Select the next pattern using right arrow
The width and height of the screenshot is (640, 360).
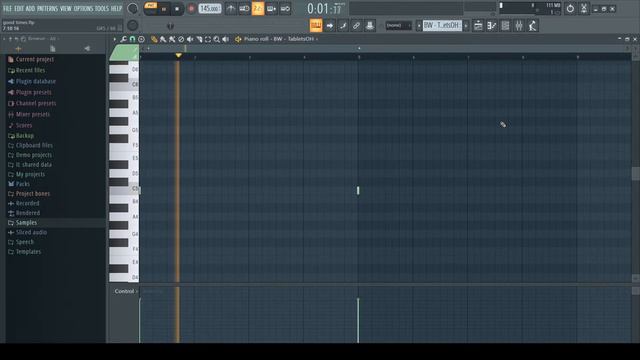click(x=466, y=26)
